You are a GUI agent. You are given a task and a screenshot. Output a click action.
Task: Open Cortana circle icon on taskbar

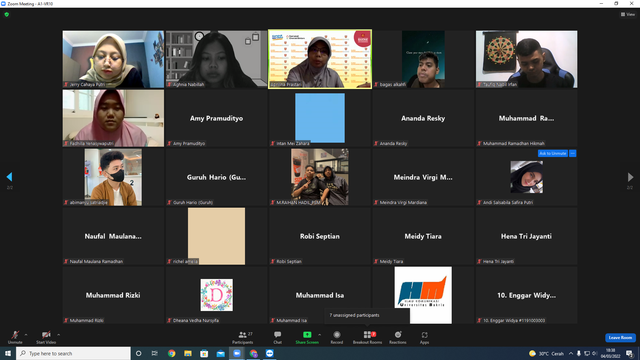pos(138,353)
